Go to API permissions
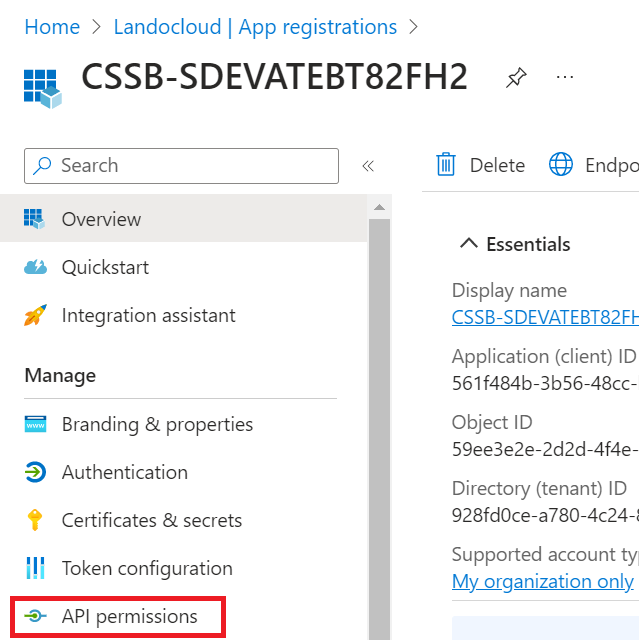 coord(129,616)
